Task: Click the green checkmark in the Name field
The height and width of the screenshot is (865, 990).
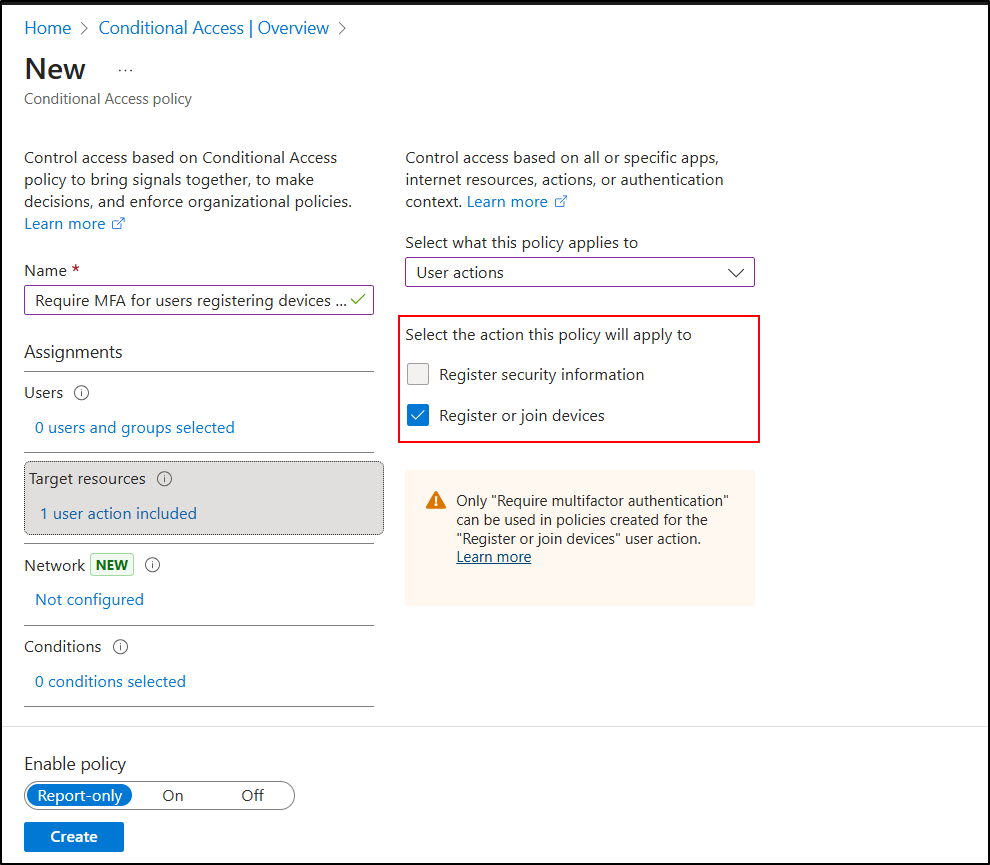Action: [358, 299]
